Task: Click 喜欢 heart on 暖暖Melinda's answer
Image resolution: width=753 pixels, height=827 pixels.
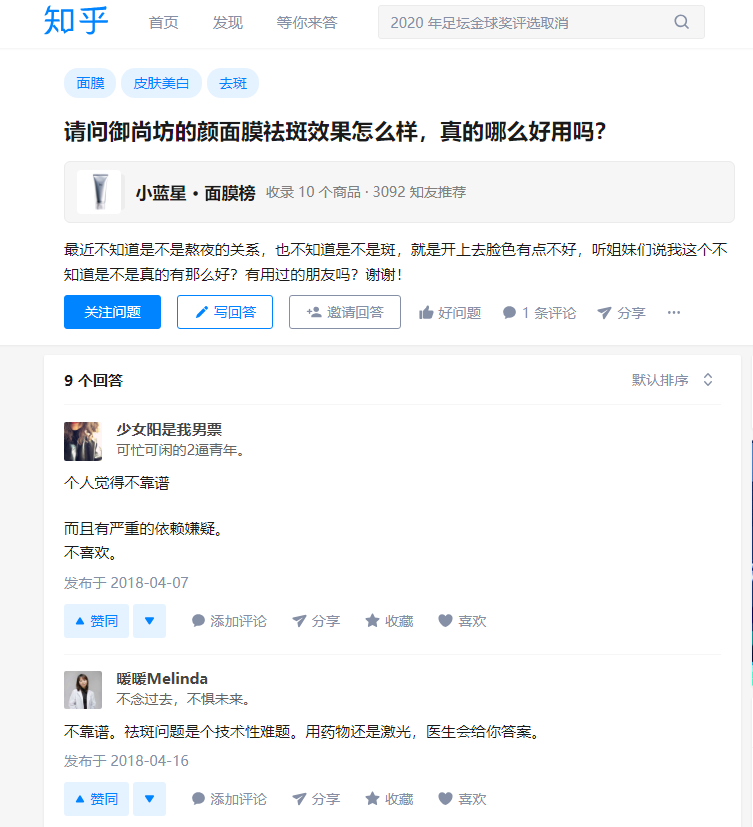Action: 462,799
